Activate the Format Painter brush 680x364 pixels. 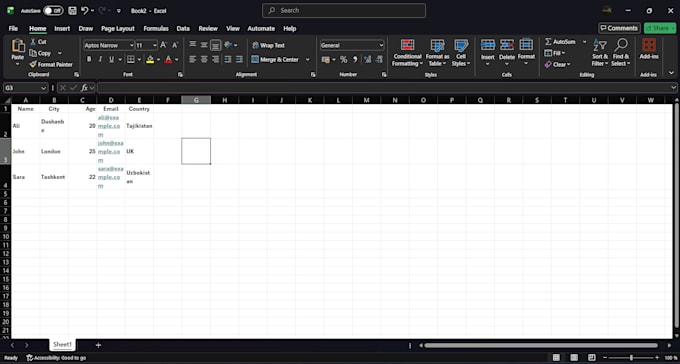tap(51, 64)
